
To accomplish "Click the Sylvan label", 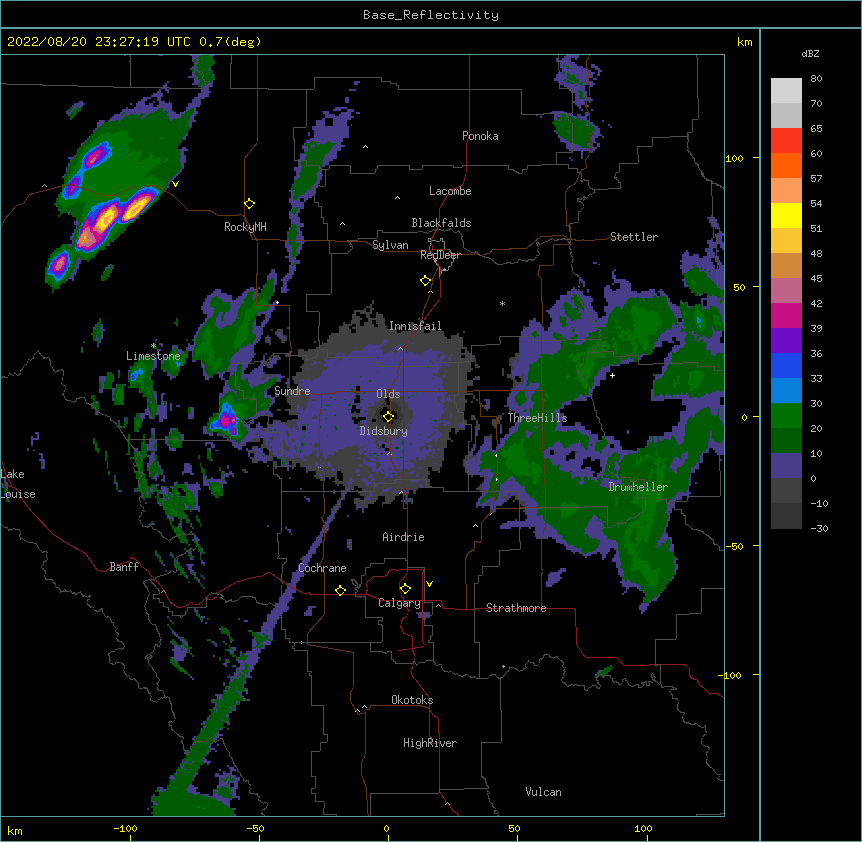I will 390,245.
